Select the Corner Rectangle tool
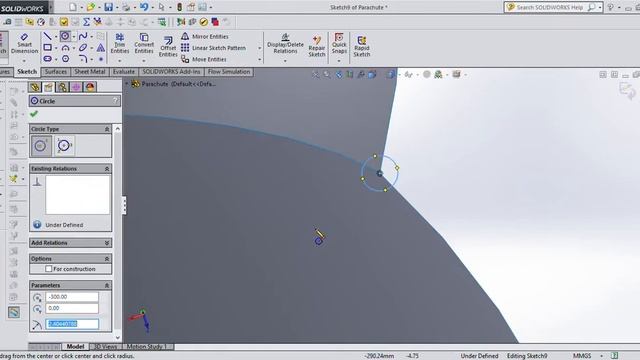 [x=47, y=47]
